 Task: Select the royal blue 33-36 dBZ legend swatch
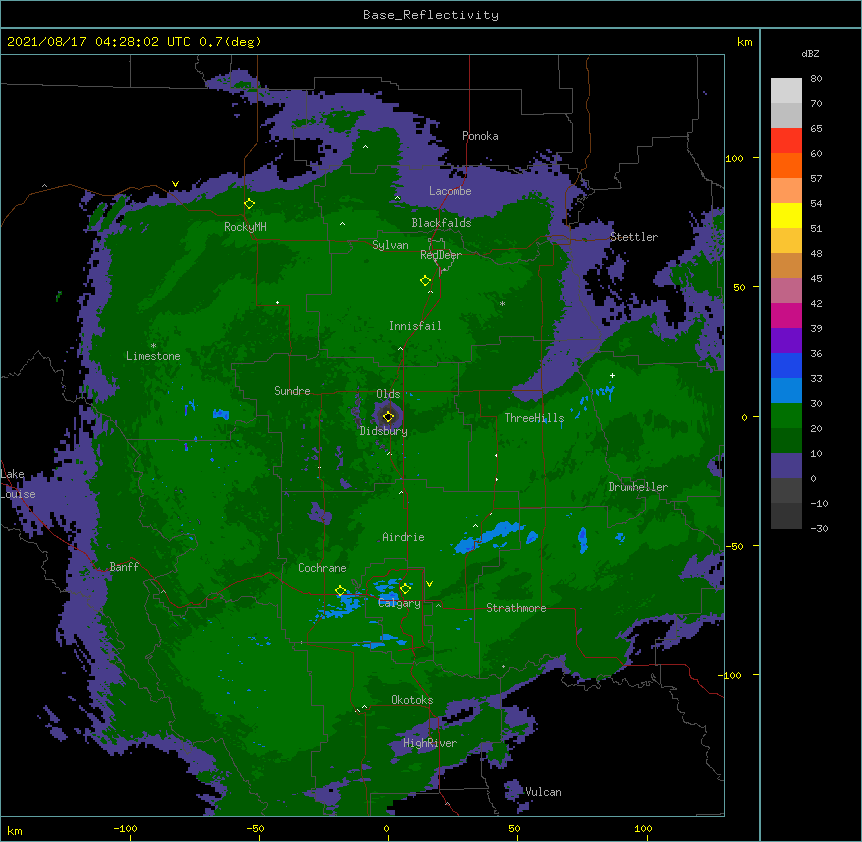(x=786, y=365)
